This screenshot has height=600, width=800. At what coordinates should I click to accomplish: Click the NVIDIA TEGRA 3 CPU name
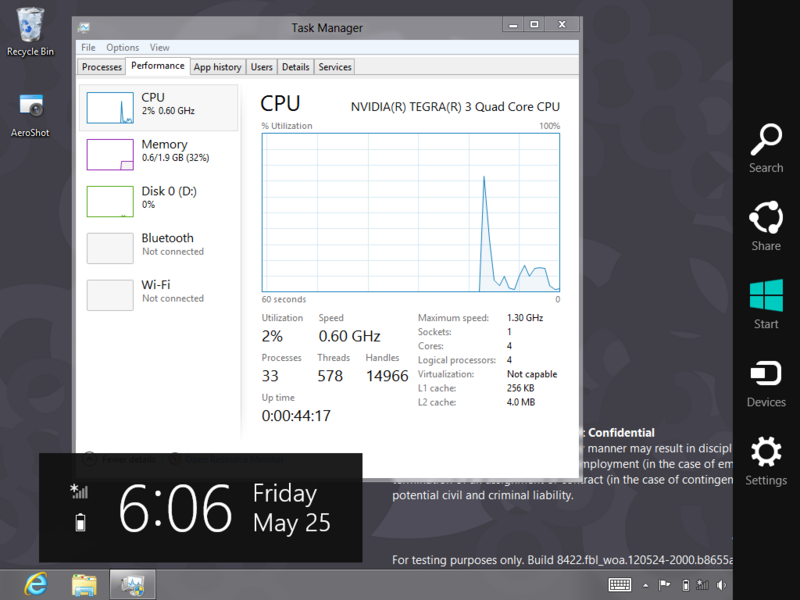point(455,107)
